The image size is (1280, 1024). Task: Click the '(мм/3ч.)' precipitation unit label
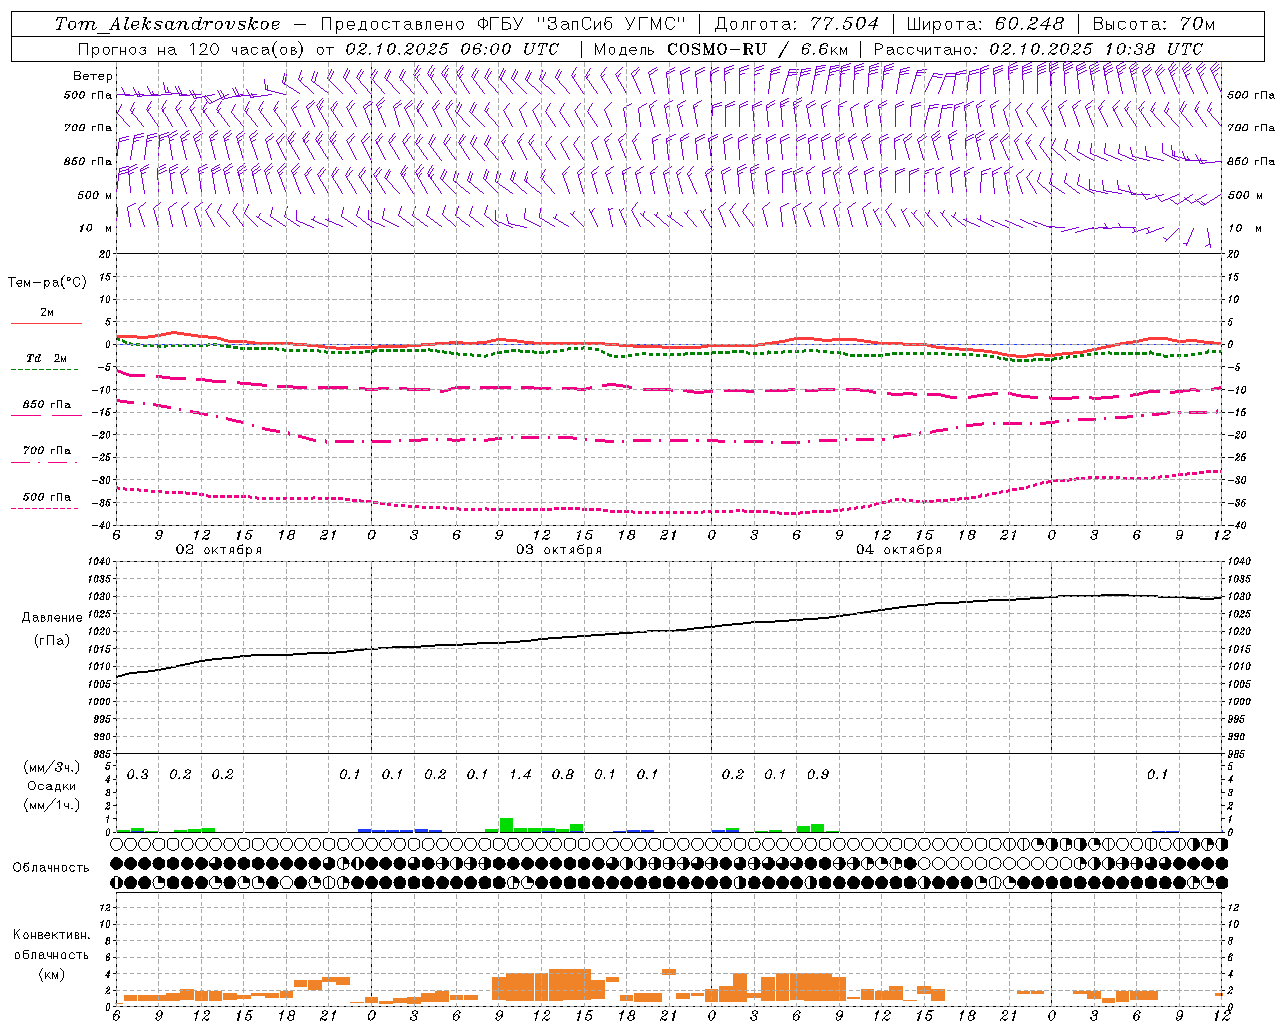51,768
